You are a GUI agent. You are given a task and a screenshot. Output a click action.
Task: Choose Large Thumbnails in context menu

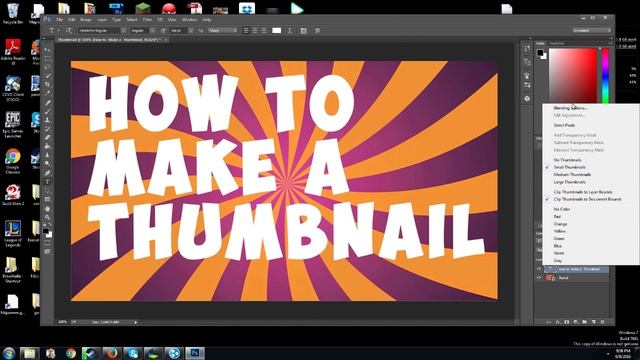569,182
